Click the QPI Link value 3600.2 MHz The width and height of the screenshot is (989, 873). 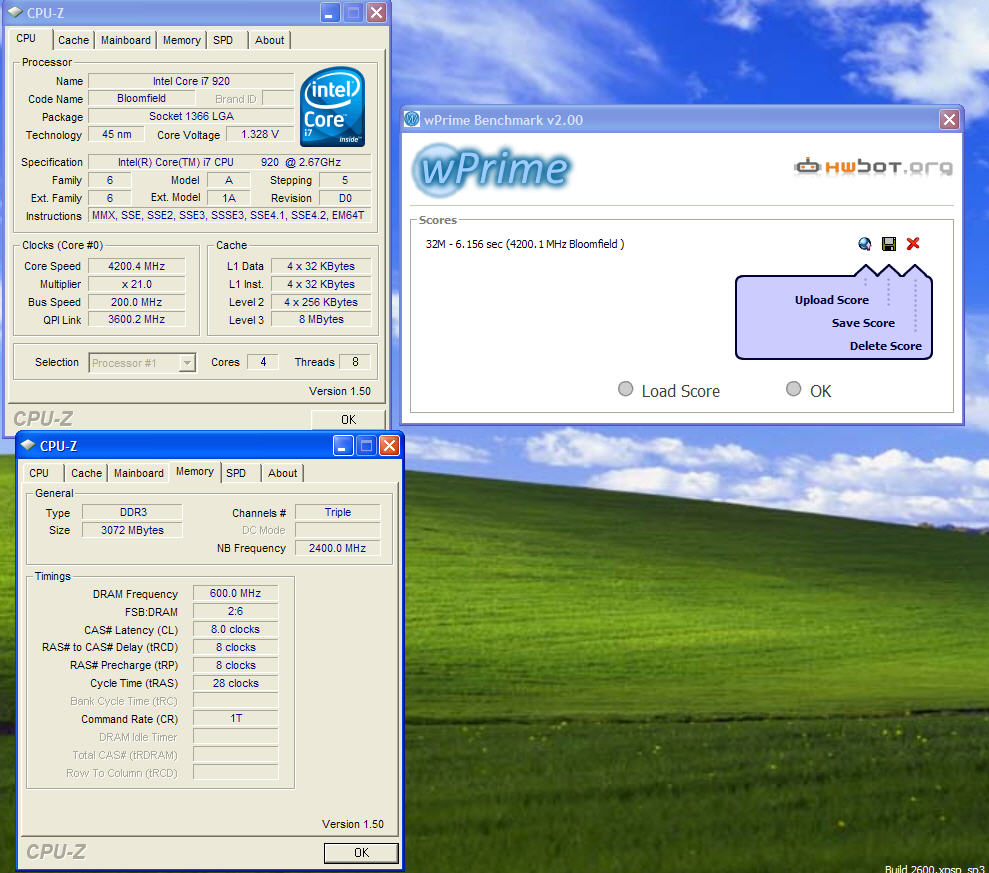137,319
